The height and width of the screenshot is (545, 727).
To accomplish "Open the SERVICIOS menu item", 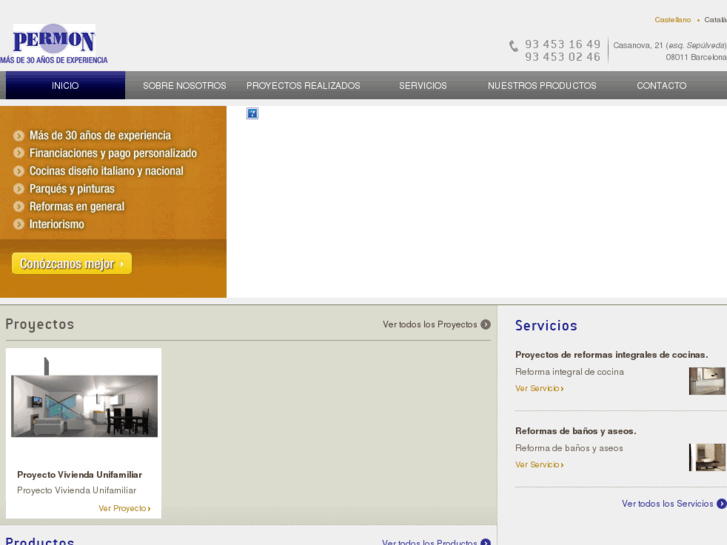I will (423, 85).
